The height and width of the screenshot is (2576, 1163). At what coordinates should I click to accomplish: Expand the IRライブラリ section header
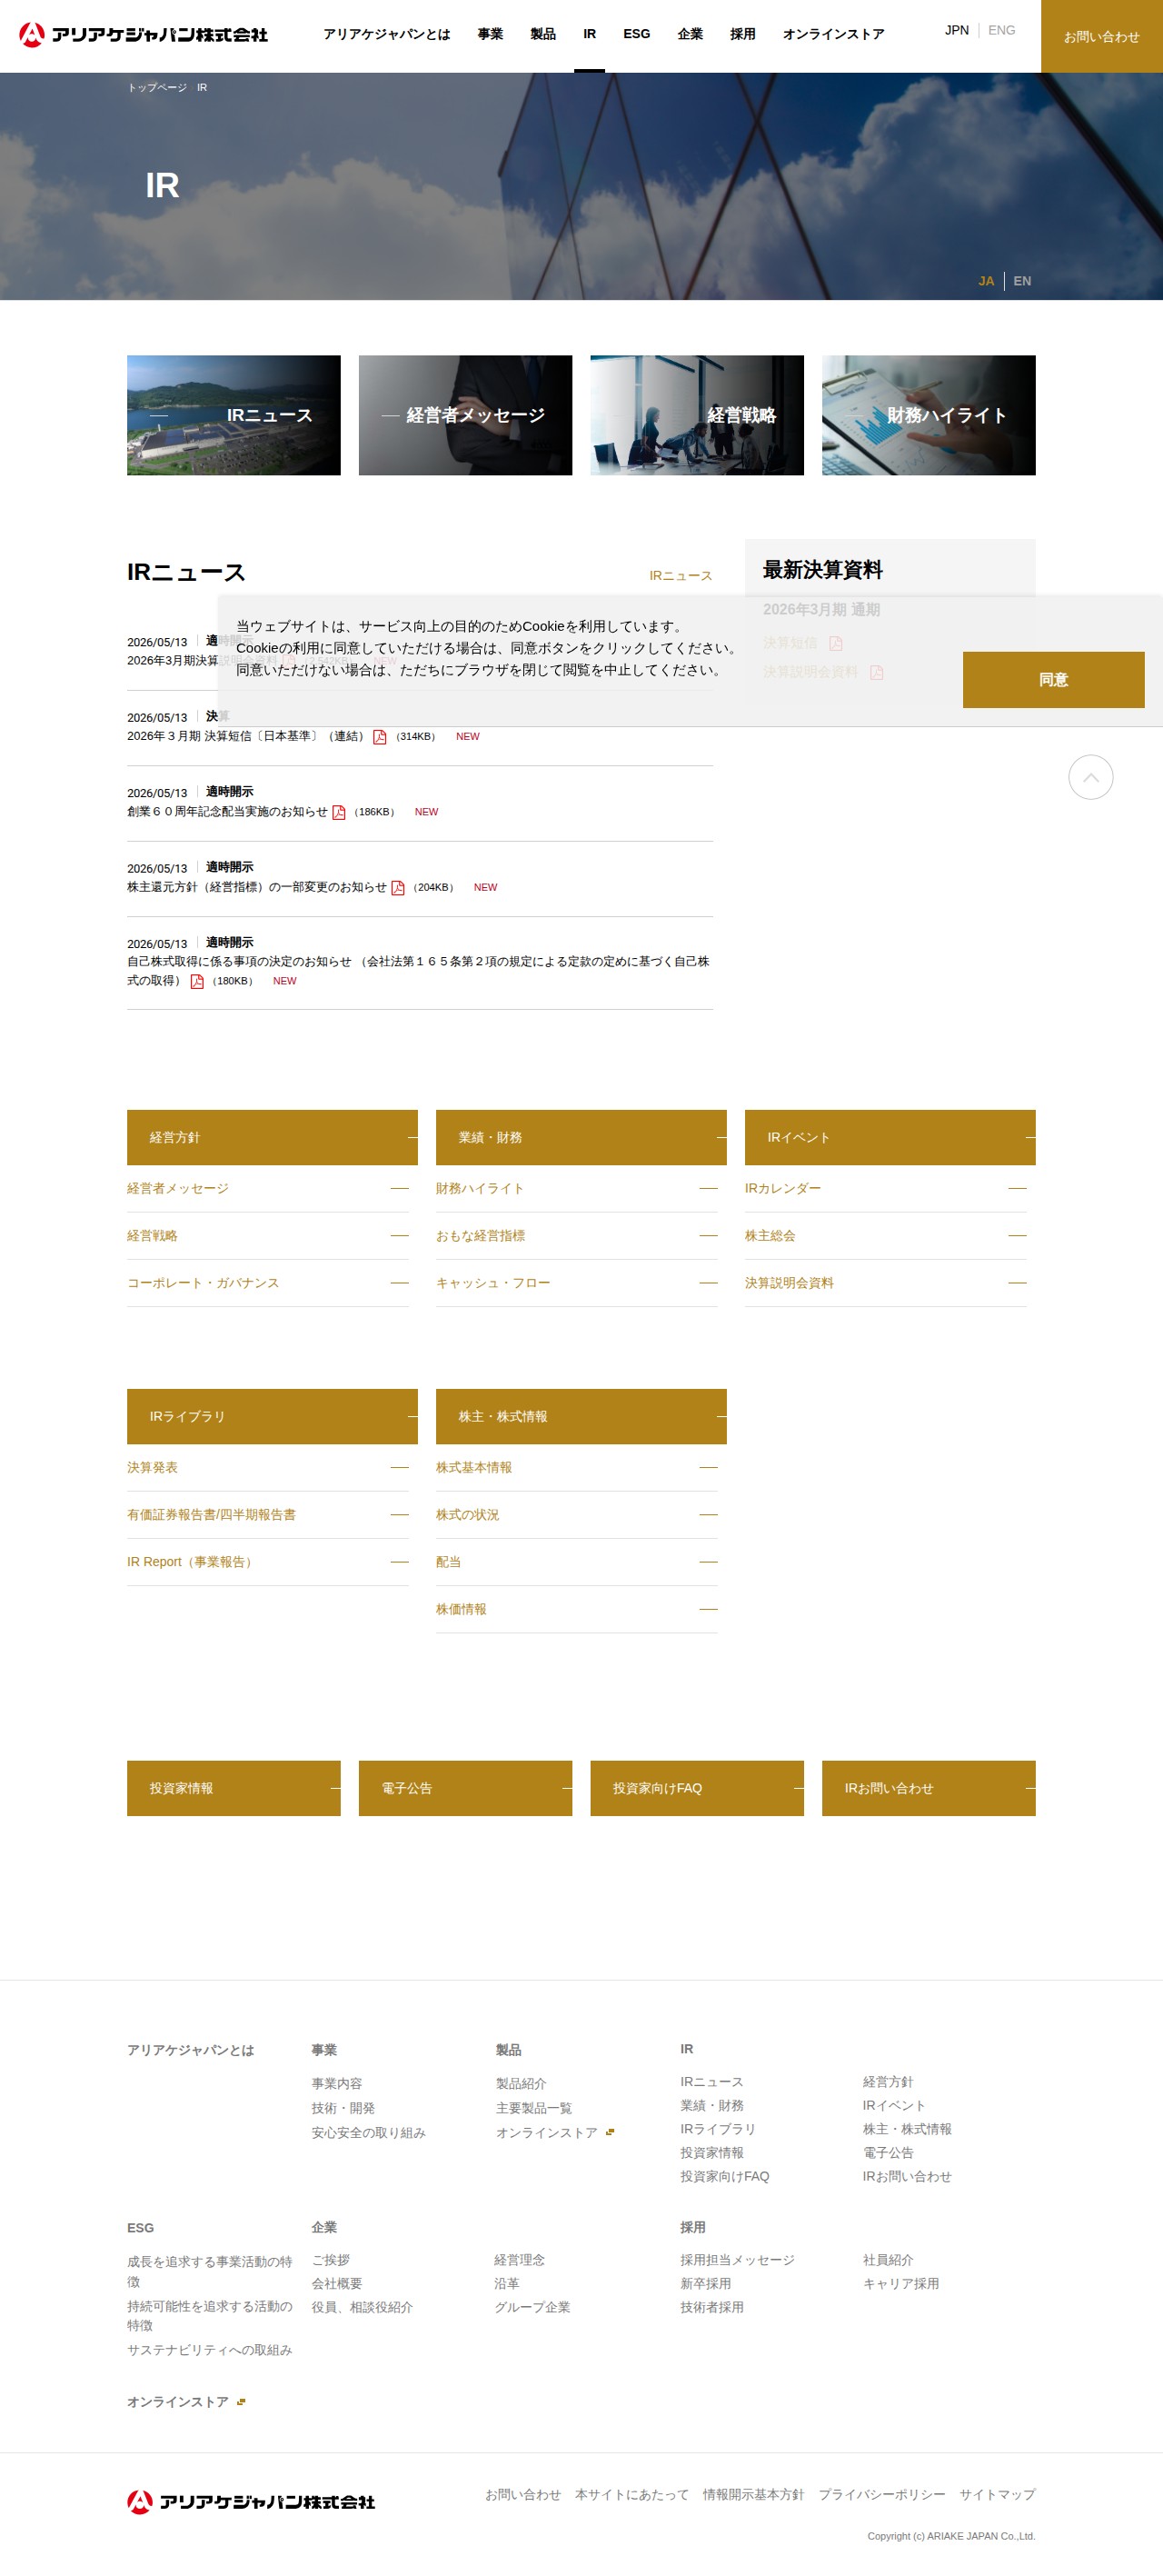[272, 1416]
